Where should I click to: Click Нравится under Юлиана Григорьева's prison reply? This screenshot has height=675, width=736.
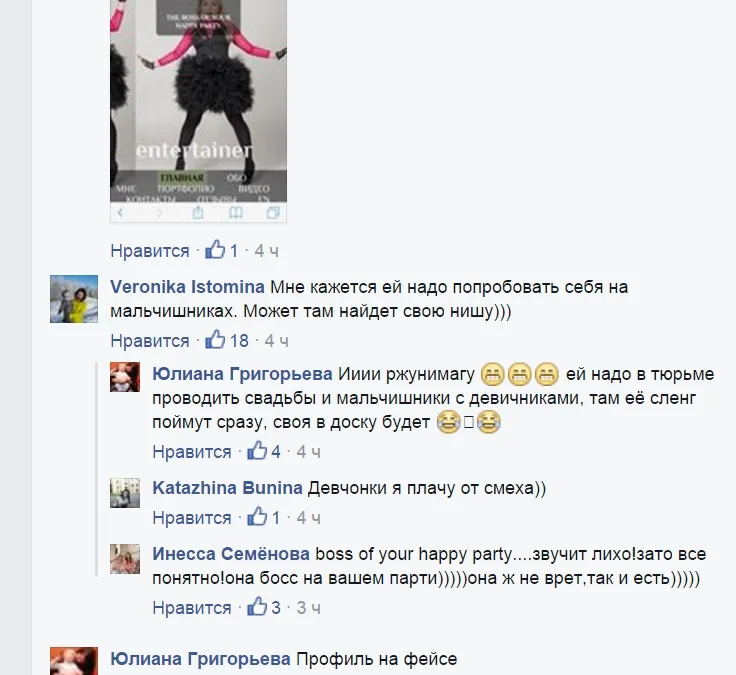click(192, 452)
